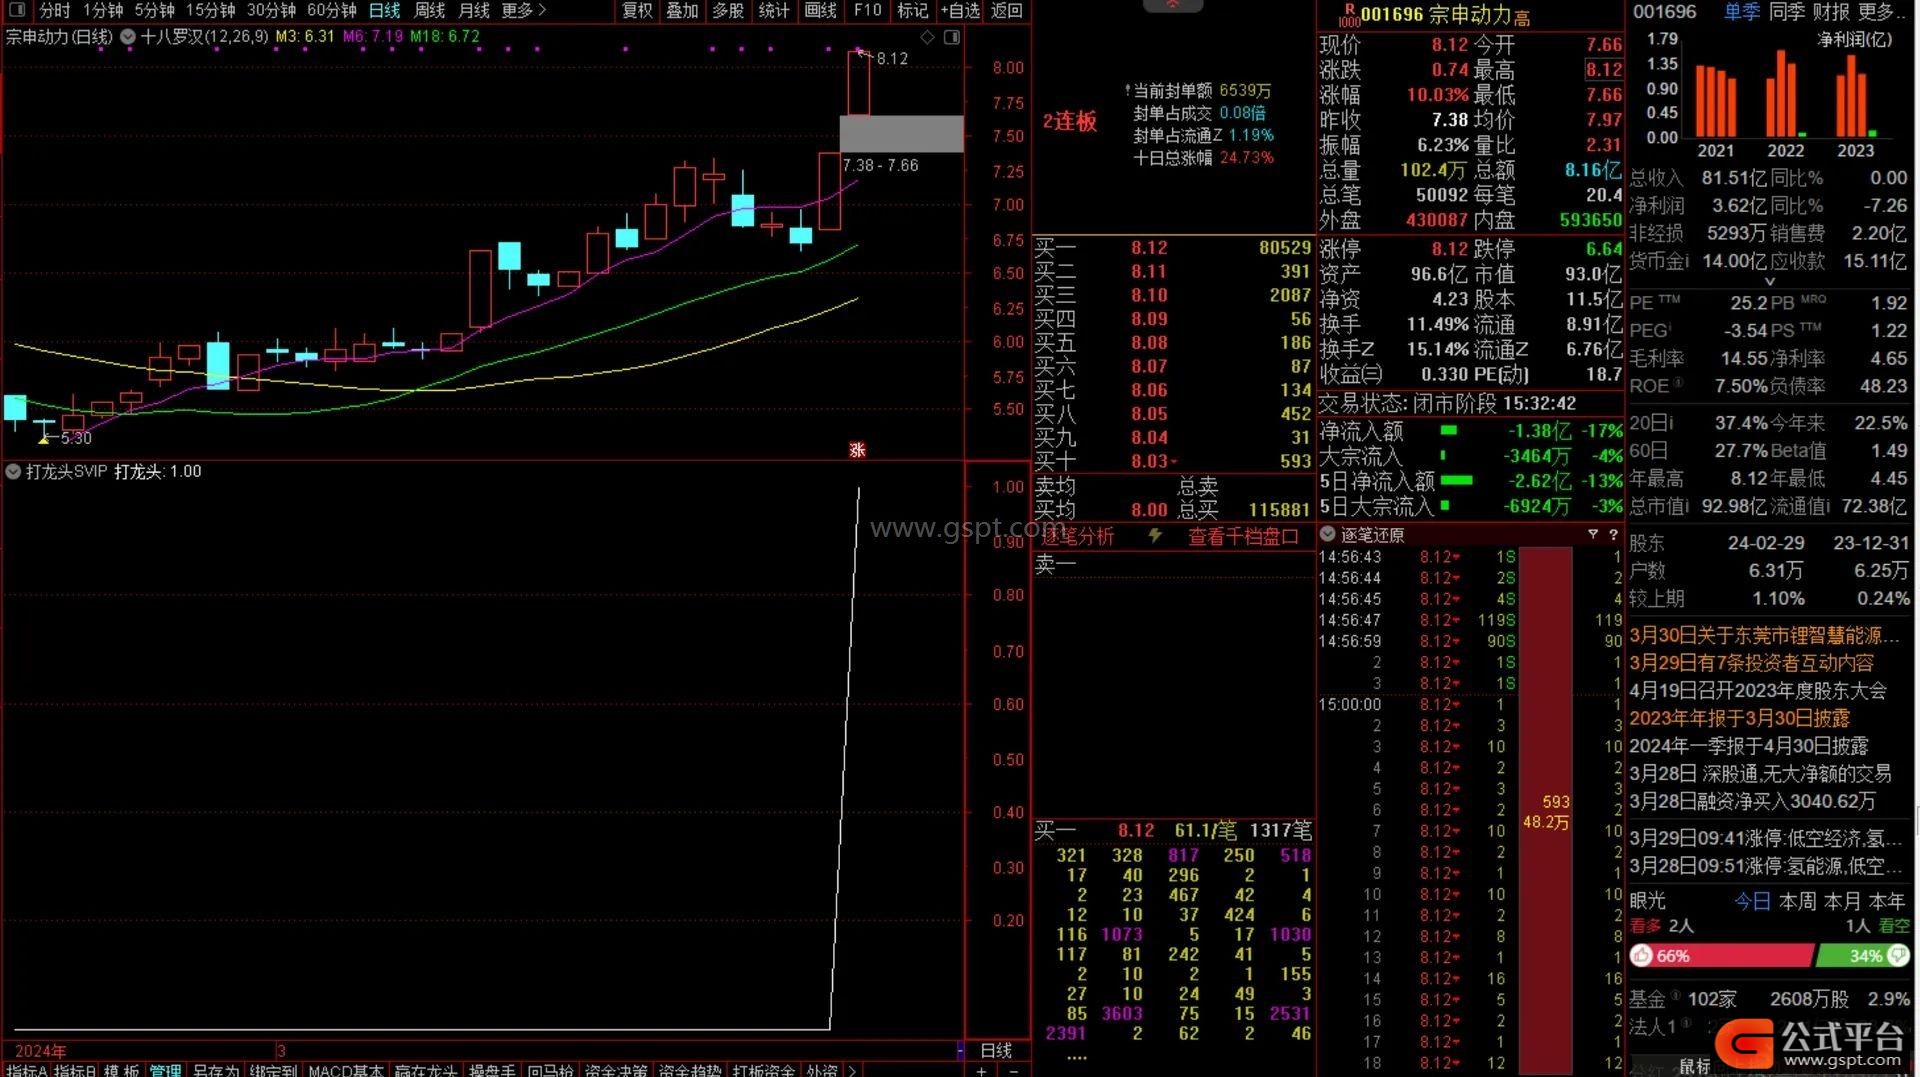
Task: Expand 更多 financial report options
Action: (1880, 12)
